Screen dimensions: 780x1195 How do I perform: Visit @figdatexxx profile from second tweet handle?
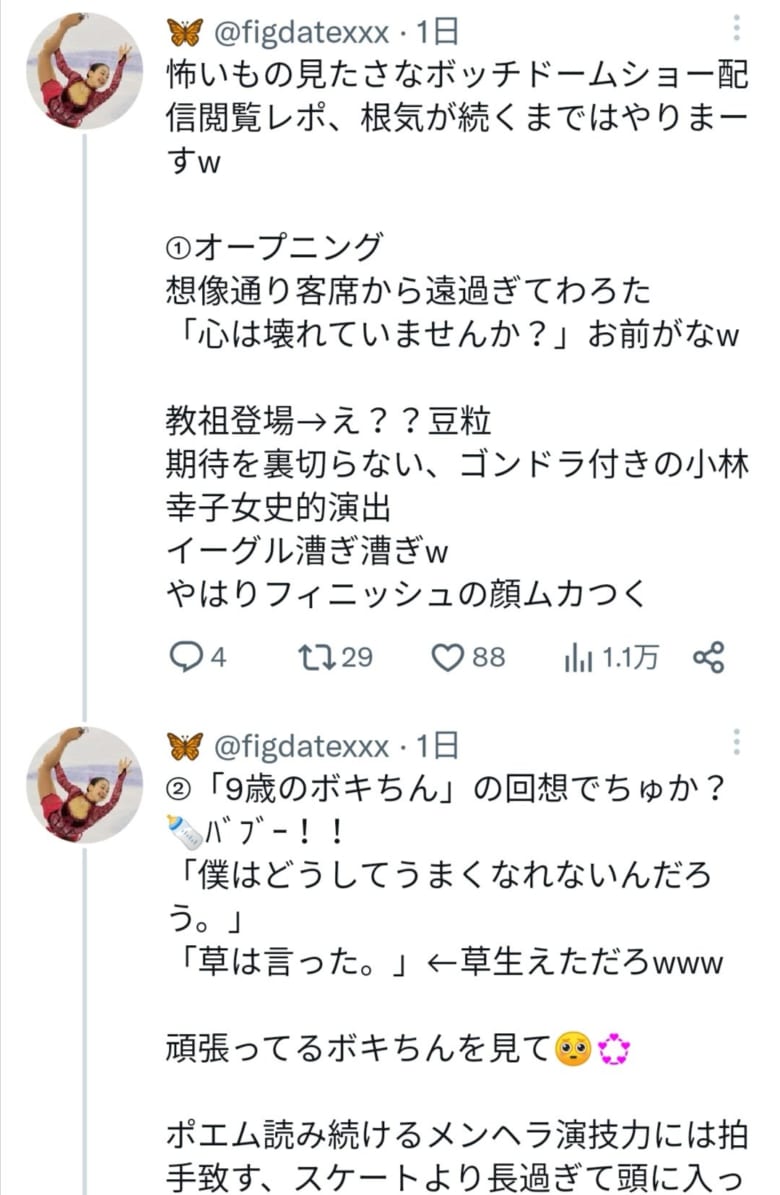click(302, 746)
